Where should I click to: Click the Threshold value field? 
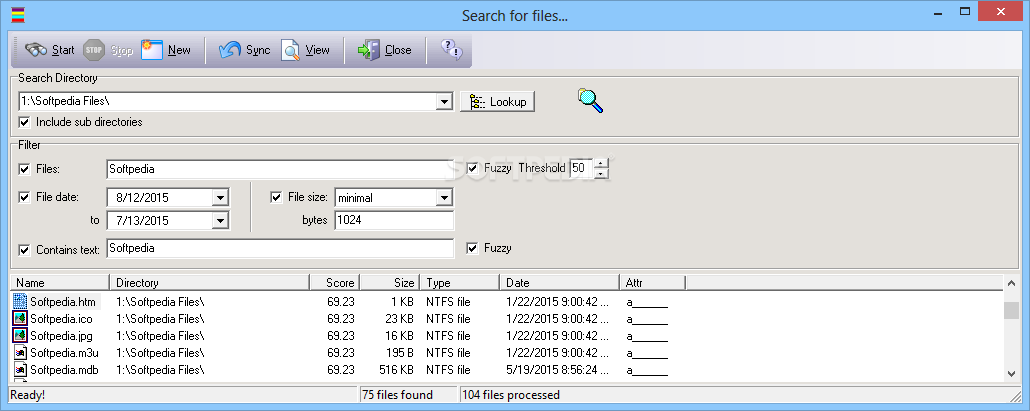point(581,168)
